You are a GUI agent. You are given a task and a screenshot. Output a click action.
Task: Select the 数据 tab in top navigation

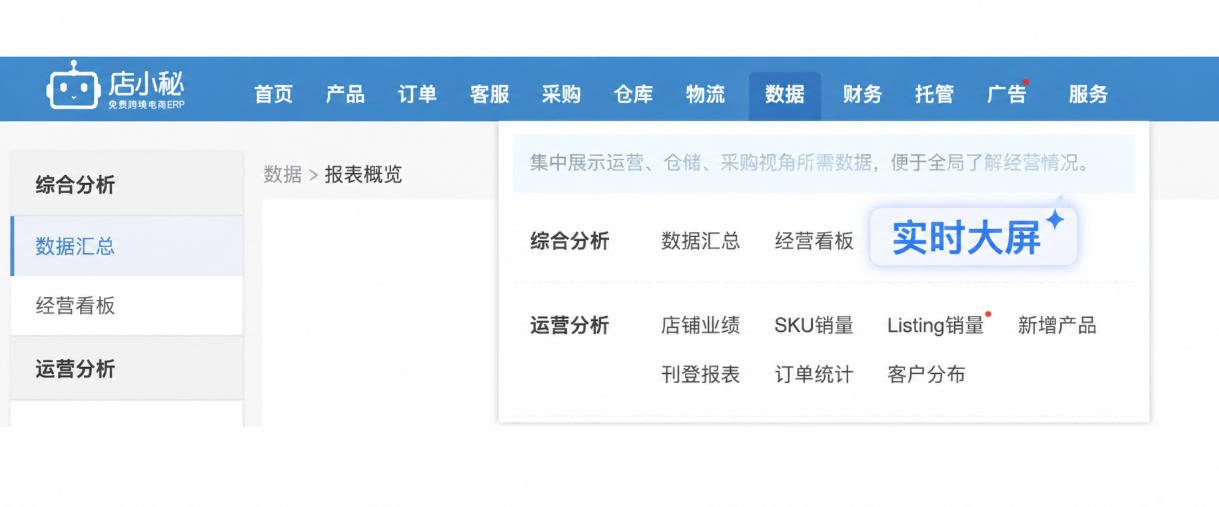(x=785, y=96)
